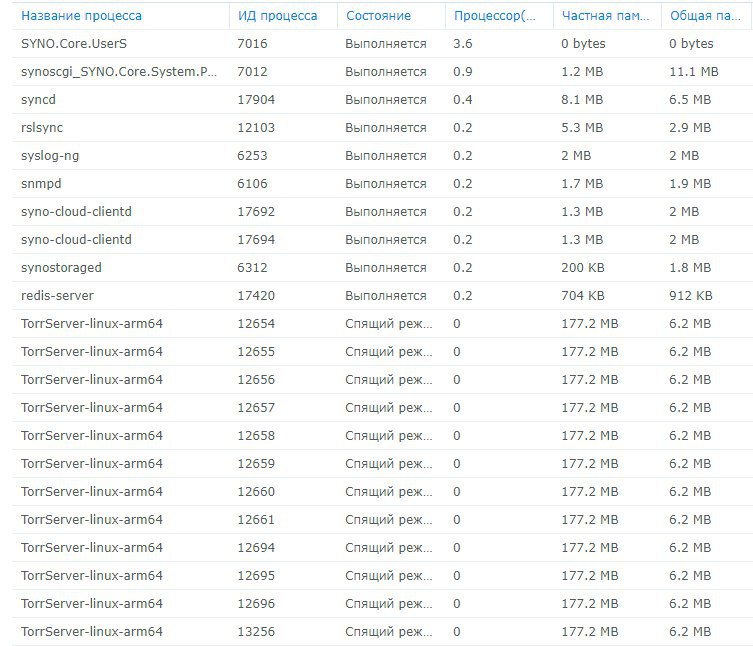Click private memory 200 KB of synostoraged
Screen dimensions: 753x646
coord(583,268)
